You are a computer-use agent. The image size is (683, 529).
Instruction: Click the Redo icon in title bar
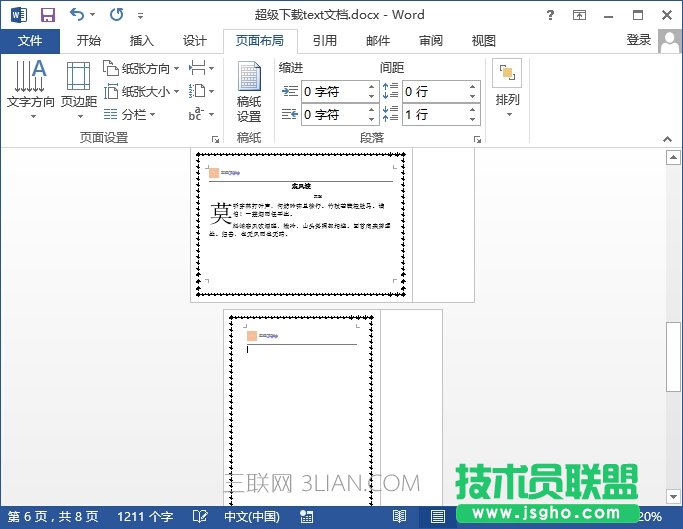coord(115,15)
